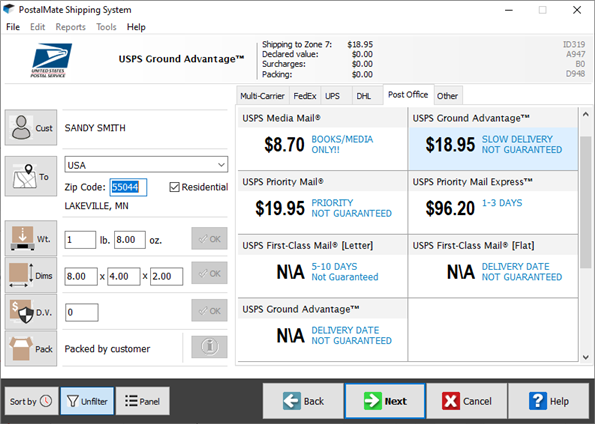The height and width of the screenshot is (424, 595).
Task: Switch to the Other tab
Action: click(x=447, y=96)
